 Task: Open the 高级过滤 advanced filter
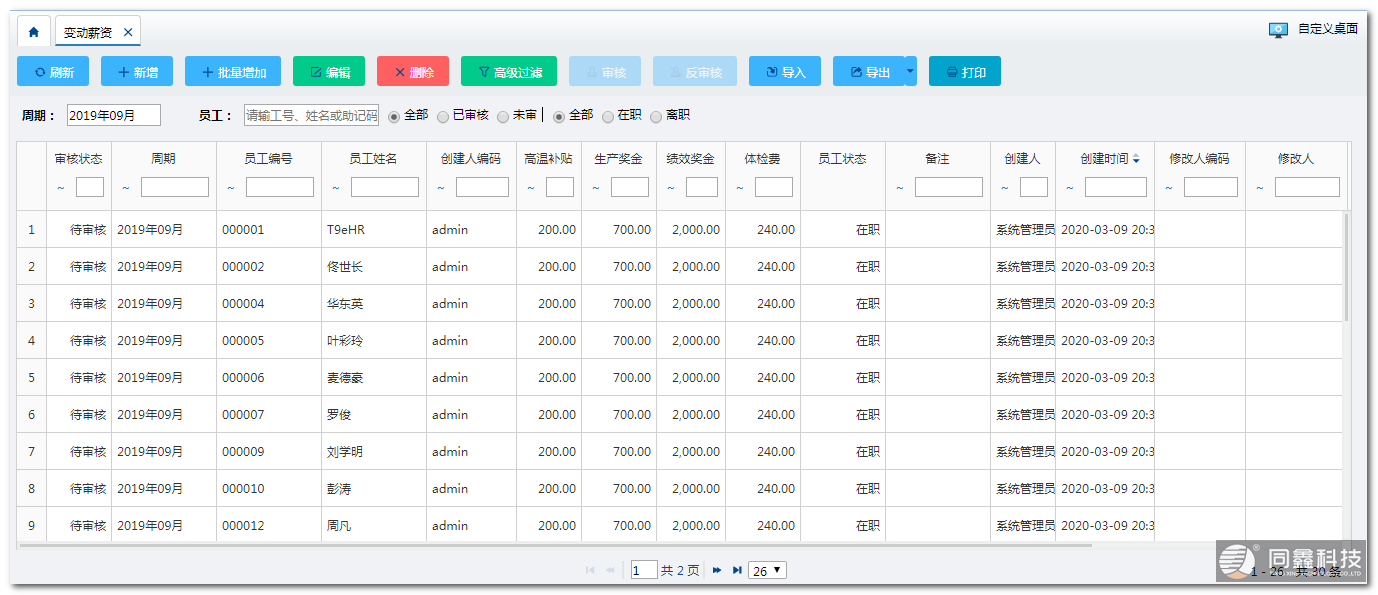pyautogui.click(x=509, y=72)
